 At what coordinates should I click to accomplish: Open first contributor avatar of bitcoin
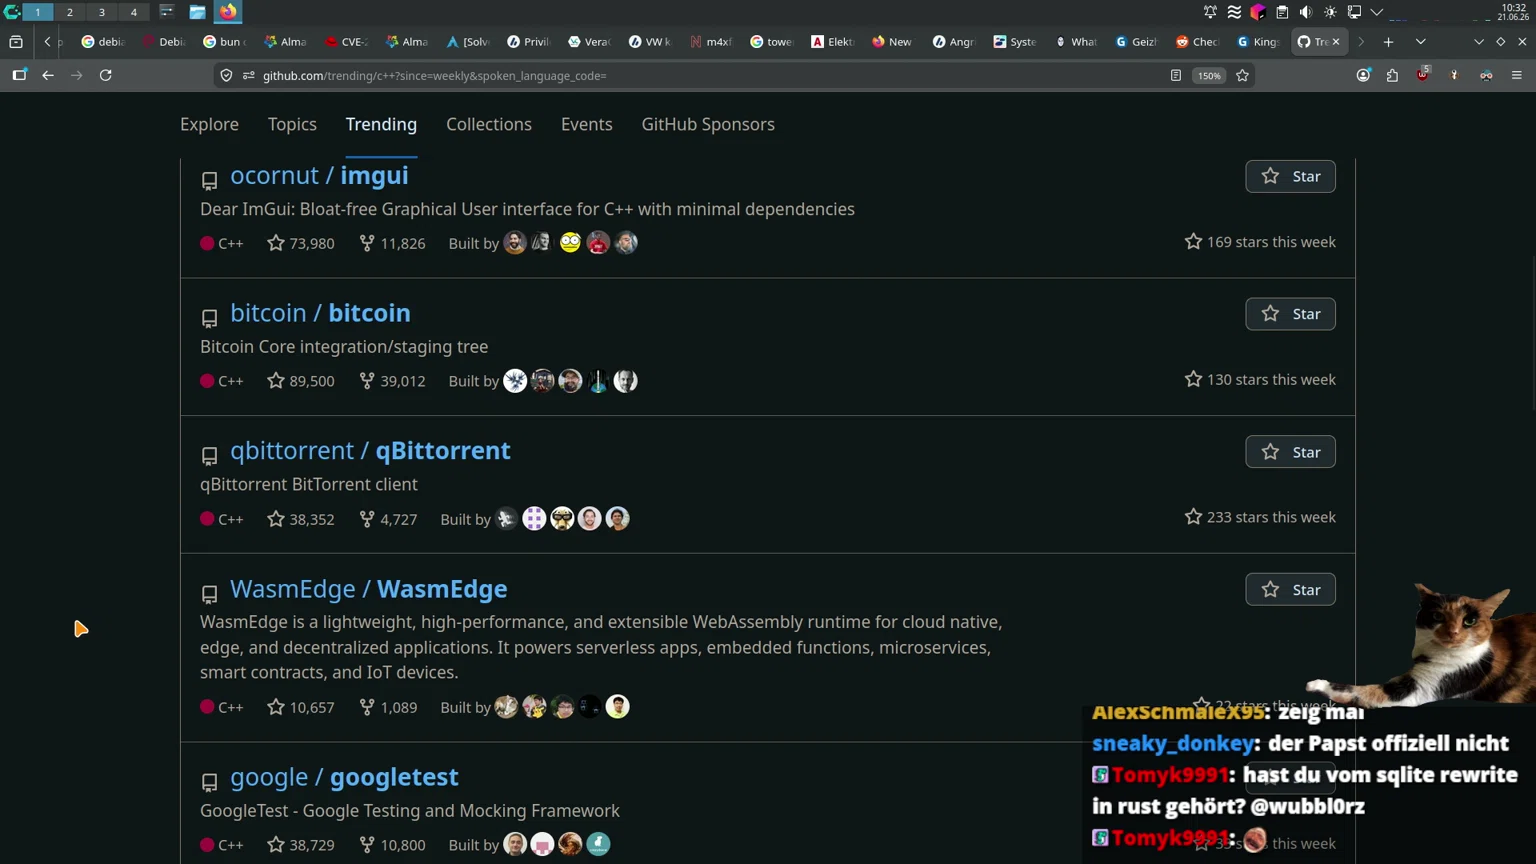coord(515,381)
